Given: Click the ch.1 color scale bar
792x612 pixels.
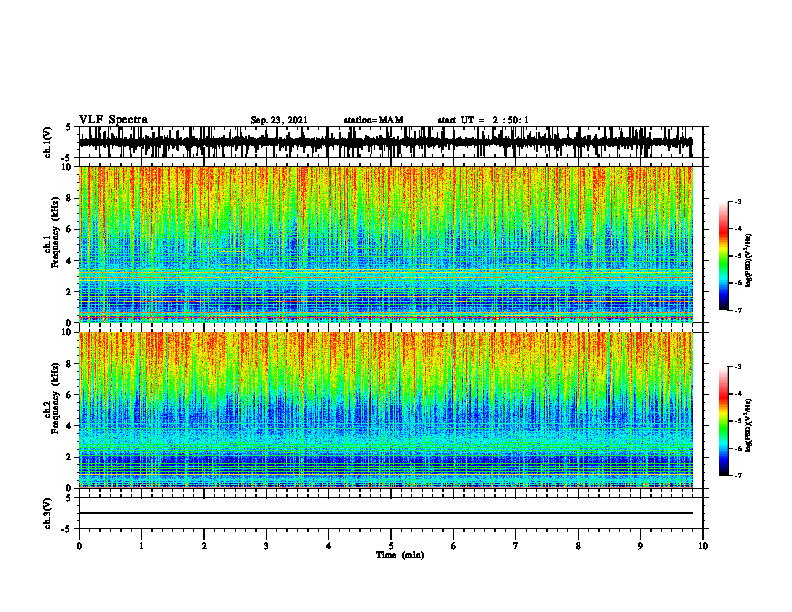Looking at the screenshot, I should pos(723,256).
